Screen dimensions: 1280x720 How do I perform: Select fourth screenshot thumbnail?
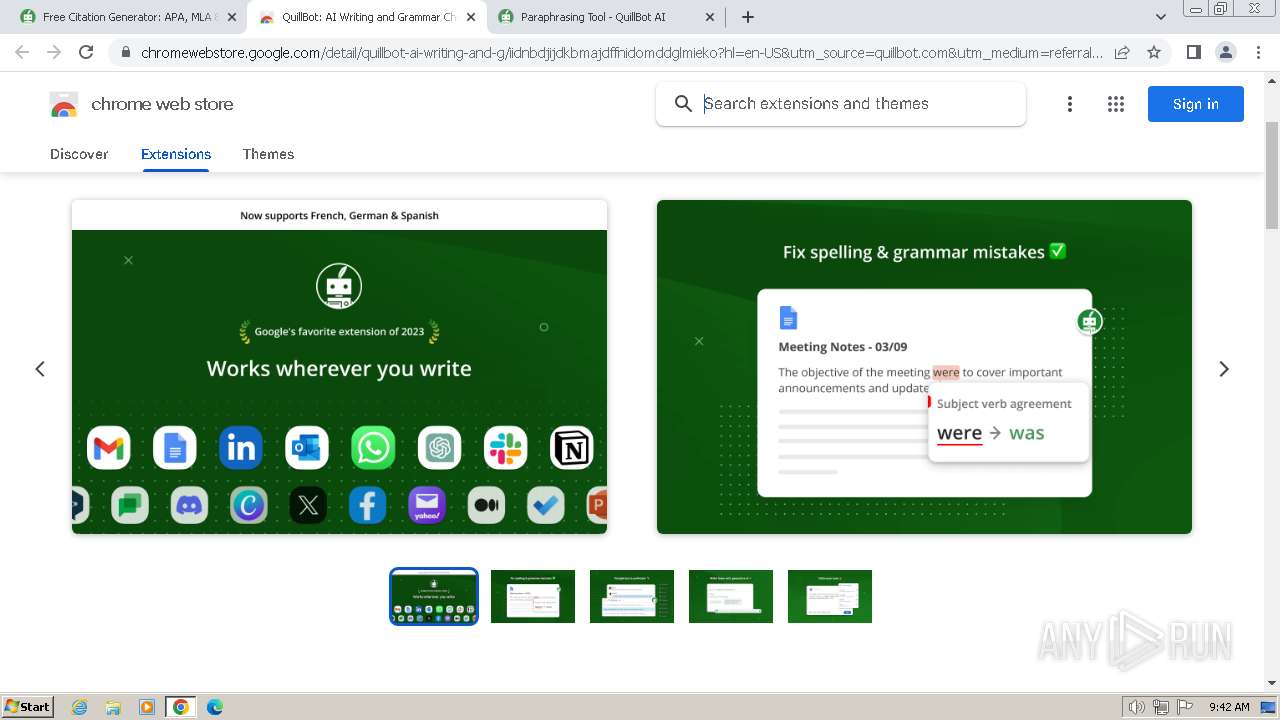(x=731, y=596)
